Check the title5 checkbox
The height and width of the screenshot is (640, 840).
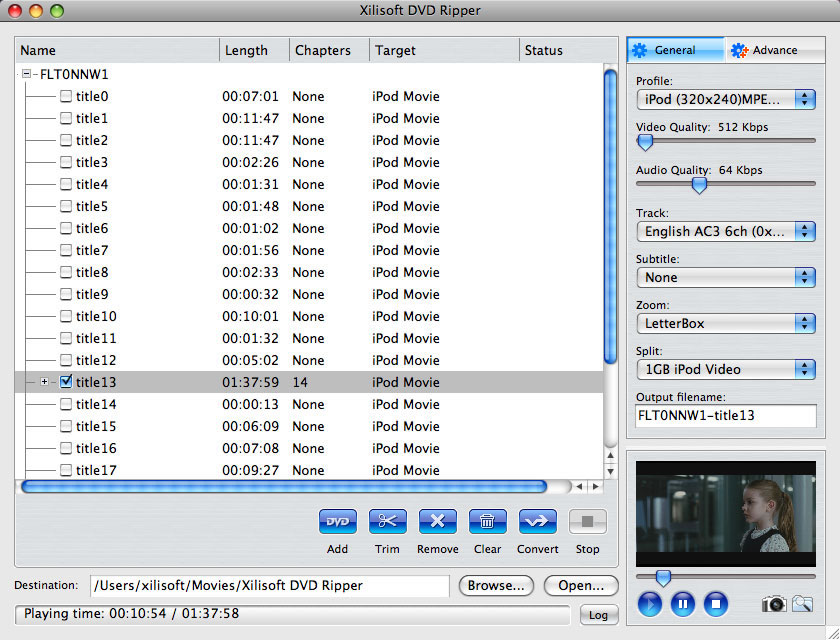[x=66, y=206]
